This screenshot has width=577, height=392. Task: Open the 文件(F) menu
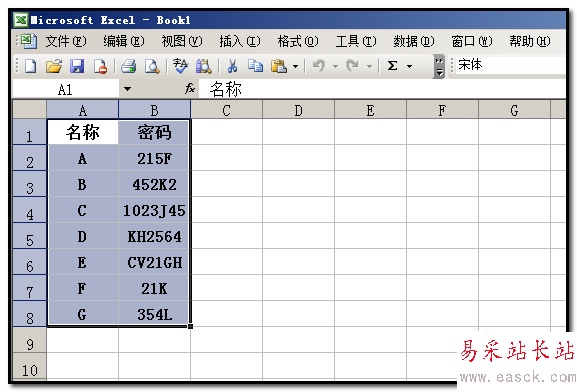coord(66,41)
